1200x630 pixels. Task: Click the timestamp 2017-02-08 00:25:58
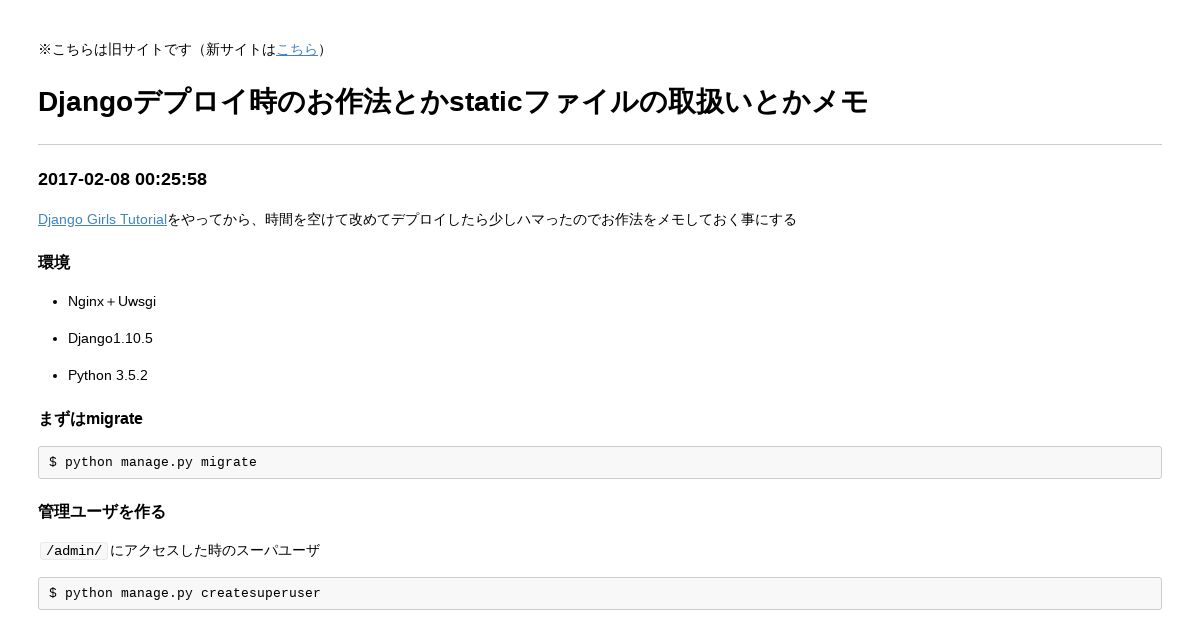[122, 179]
